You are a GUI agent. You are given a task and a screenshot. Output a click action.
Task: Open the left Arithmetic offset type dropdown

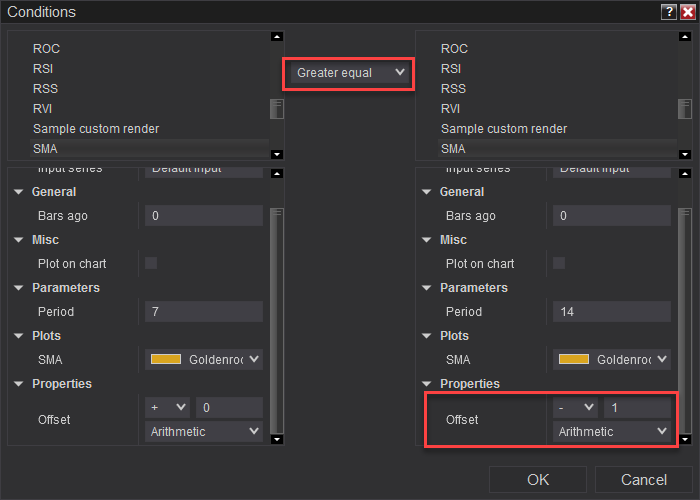coord(204,432)
